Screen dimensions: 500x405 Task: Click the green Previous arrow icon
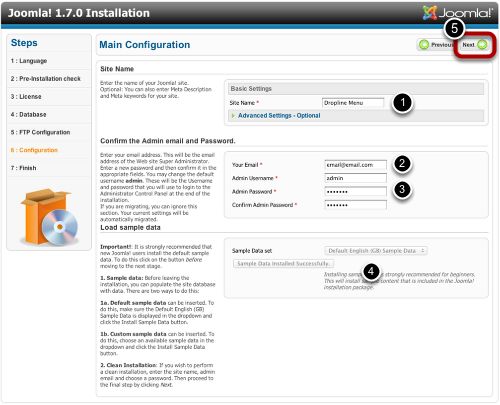tap(424, 45)
